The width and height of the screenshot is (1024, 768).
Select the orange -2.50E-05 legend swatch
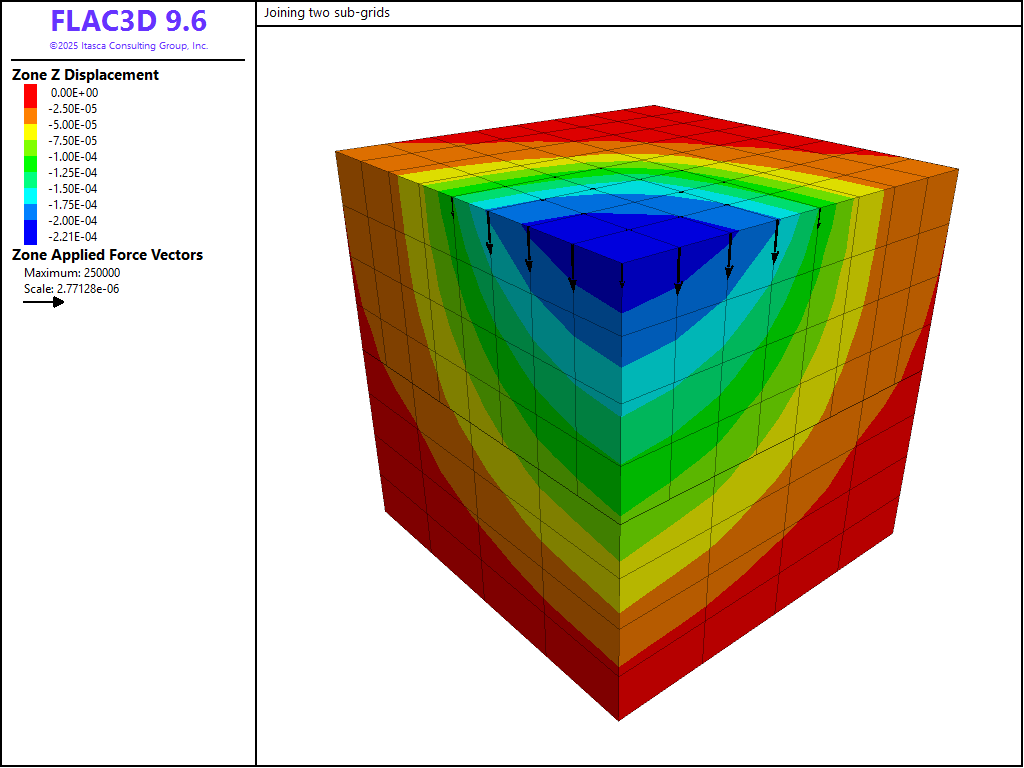(x=30, y=108)
